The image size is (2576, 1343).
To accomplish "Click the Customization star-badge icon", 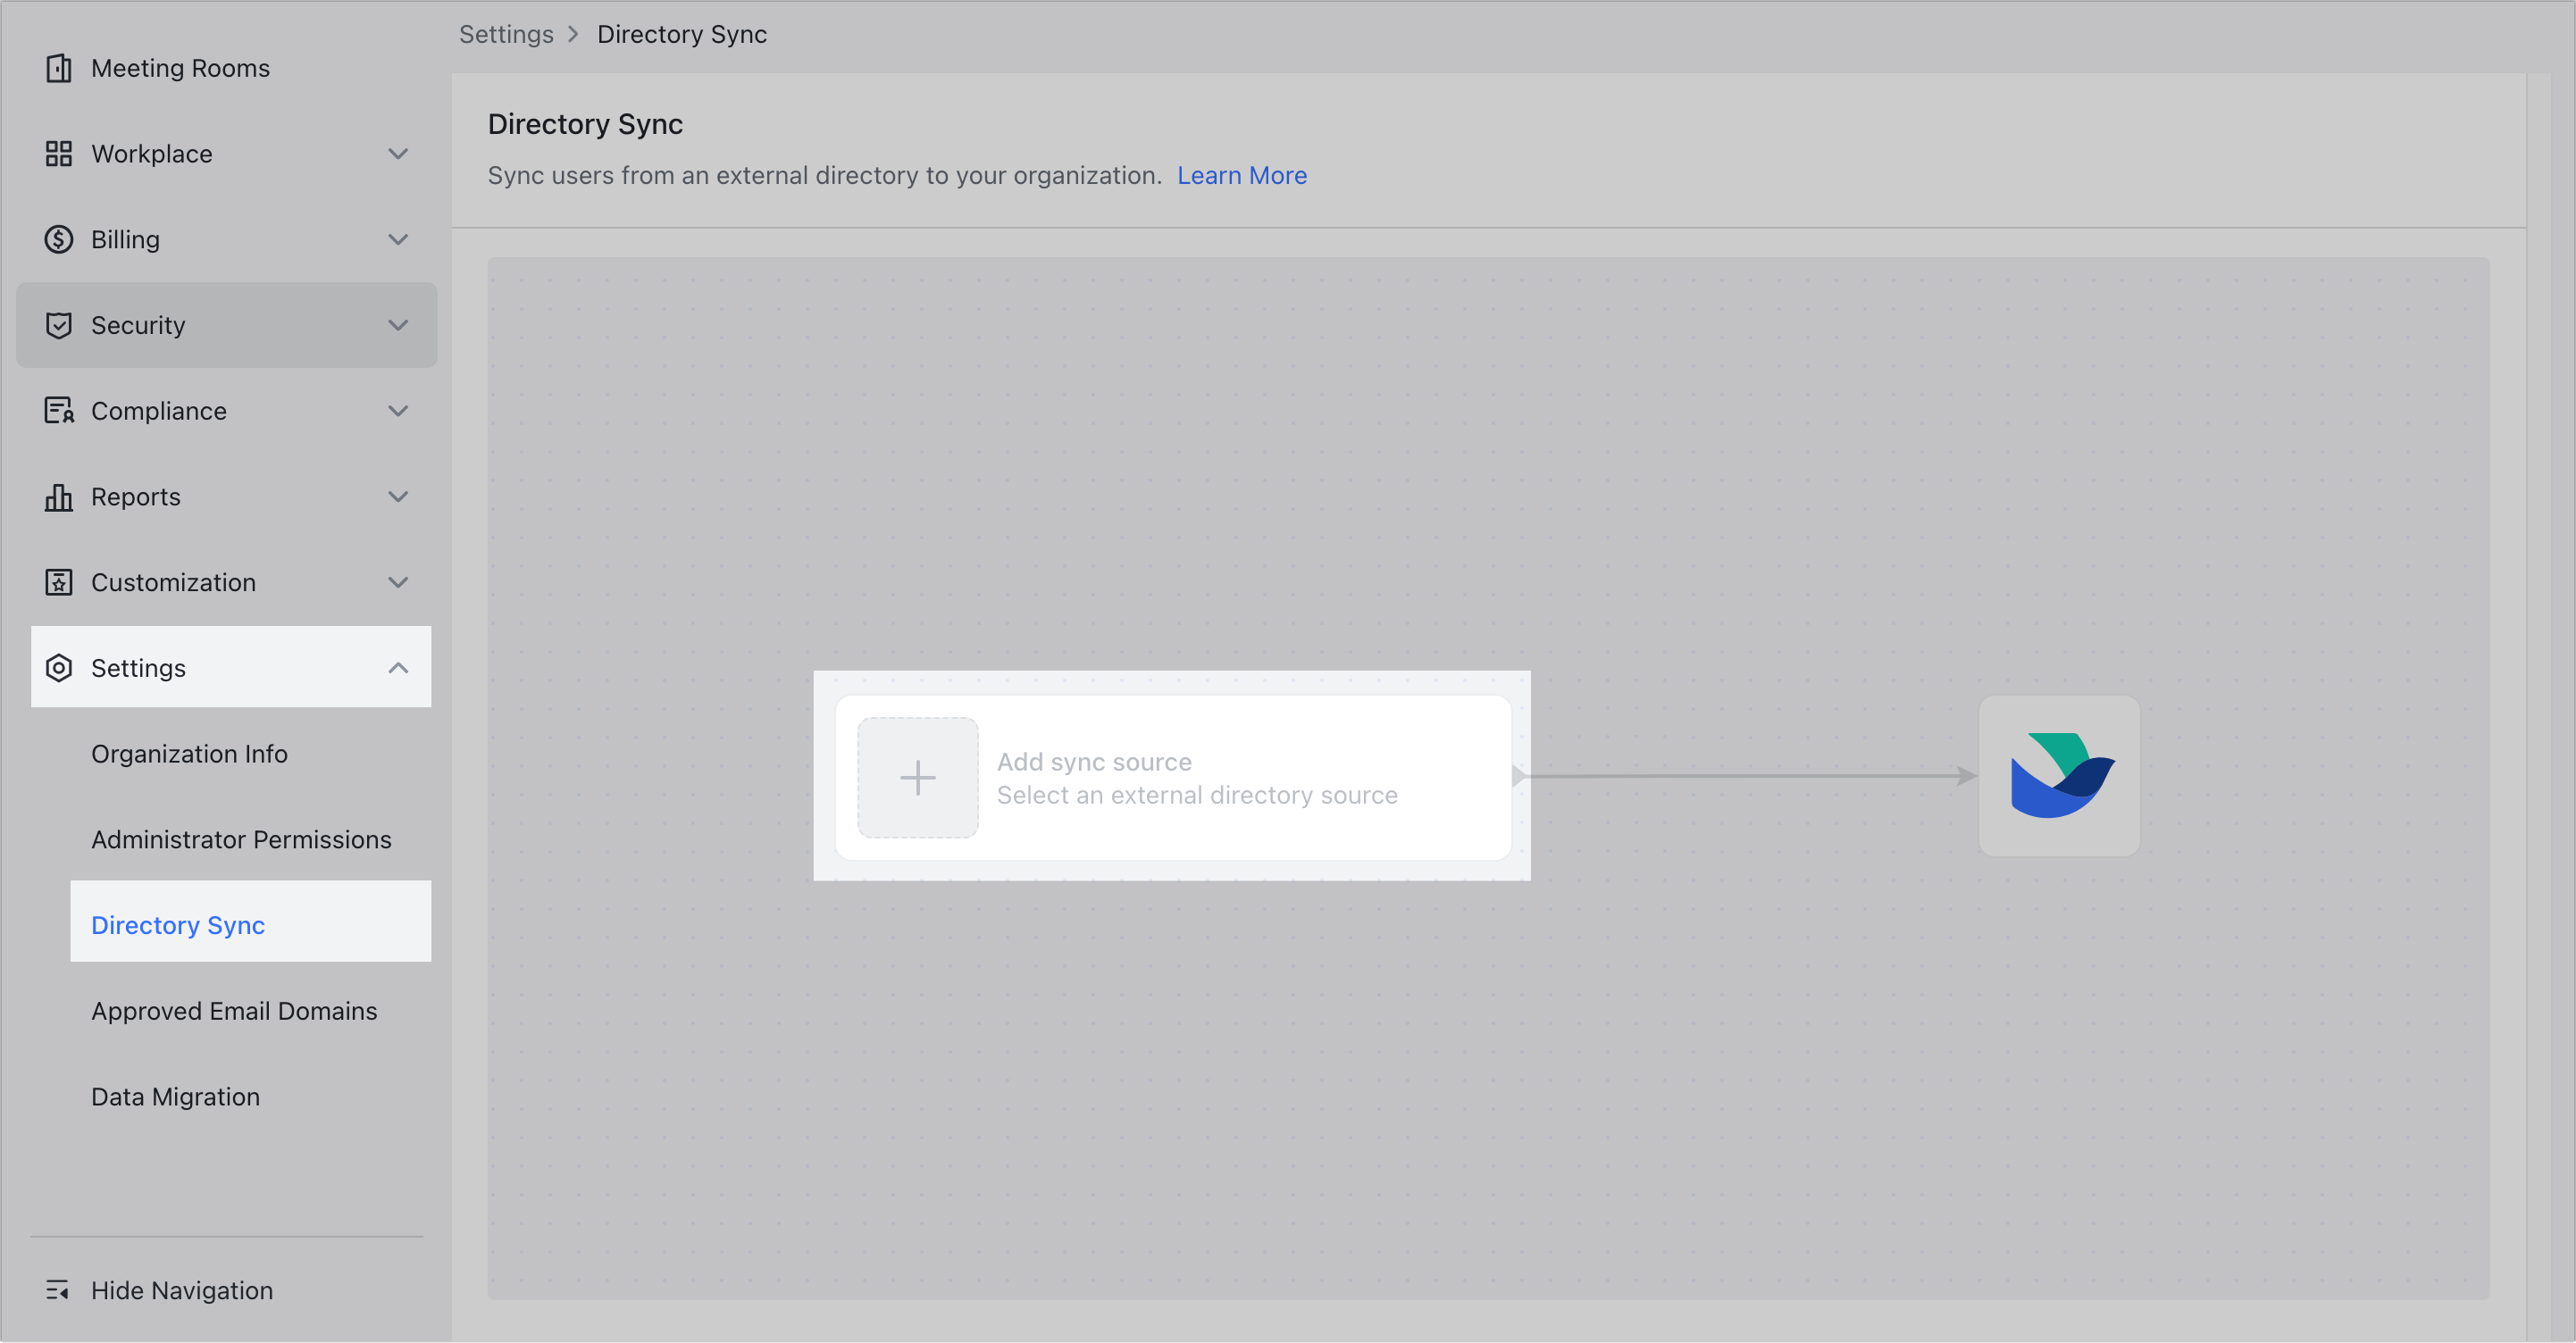I will point(59,582).
